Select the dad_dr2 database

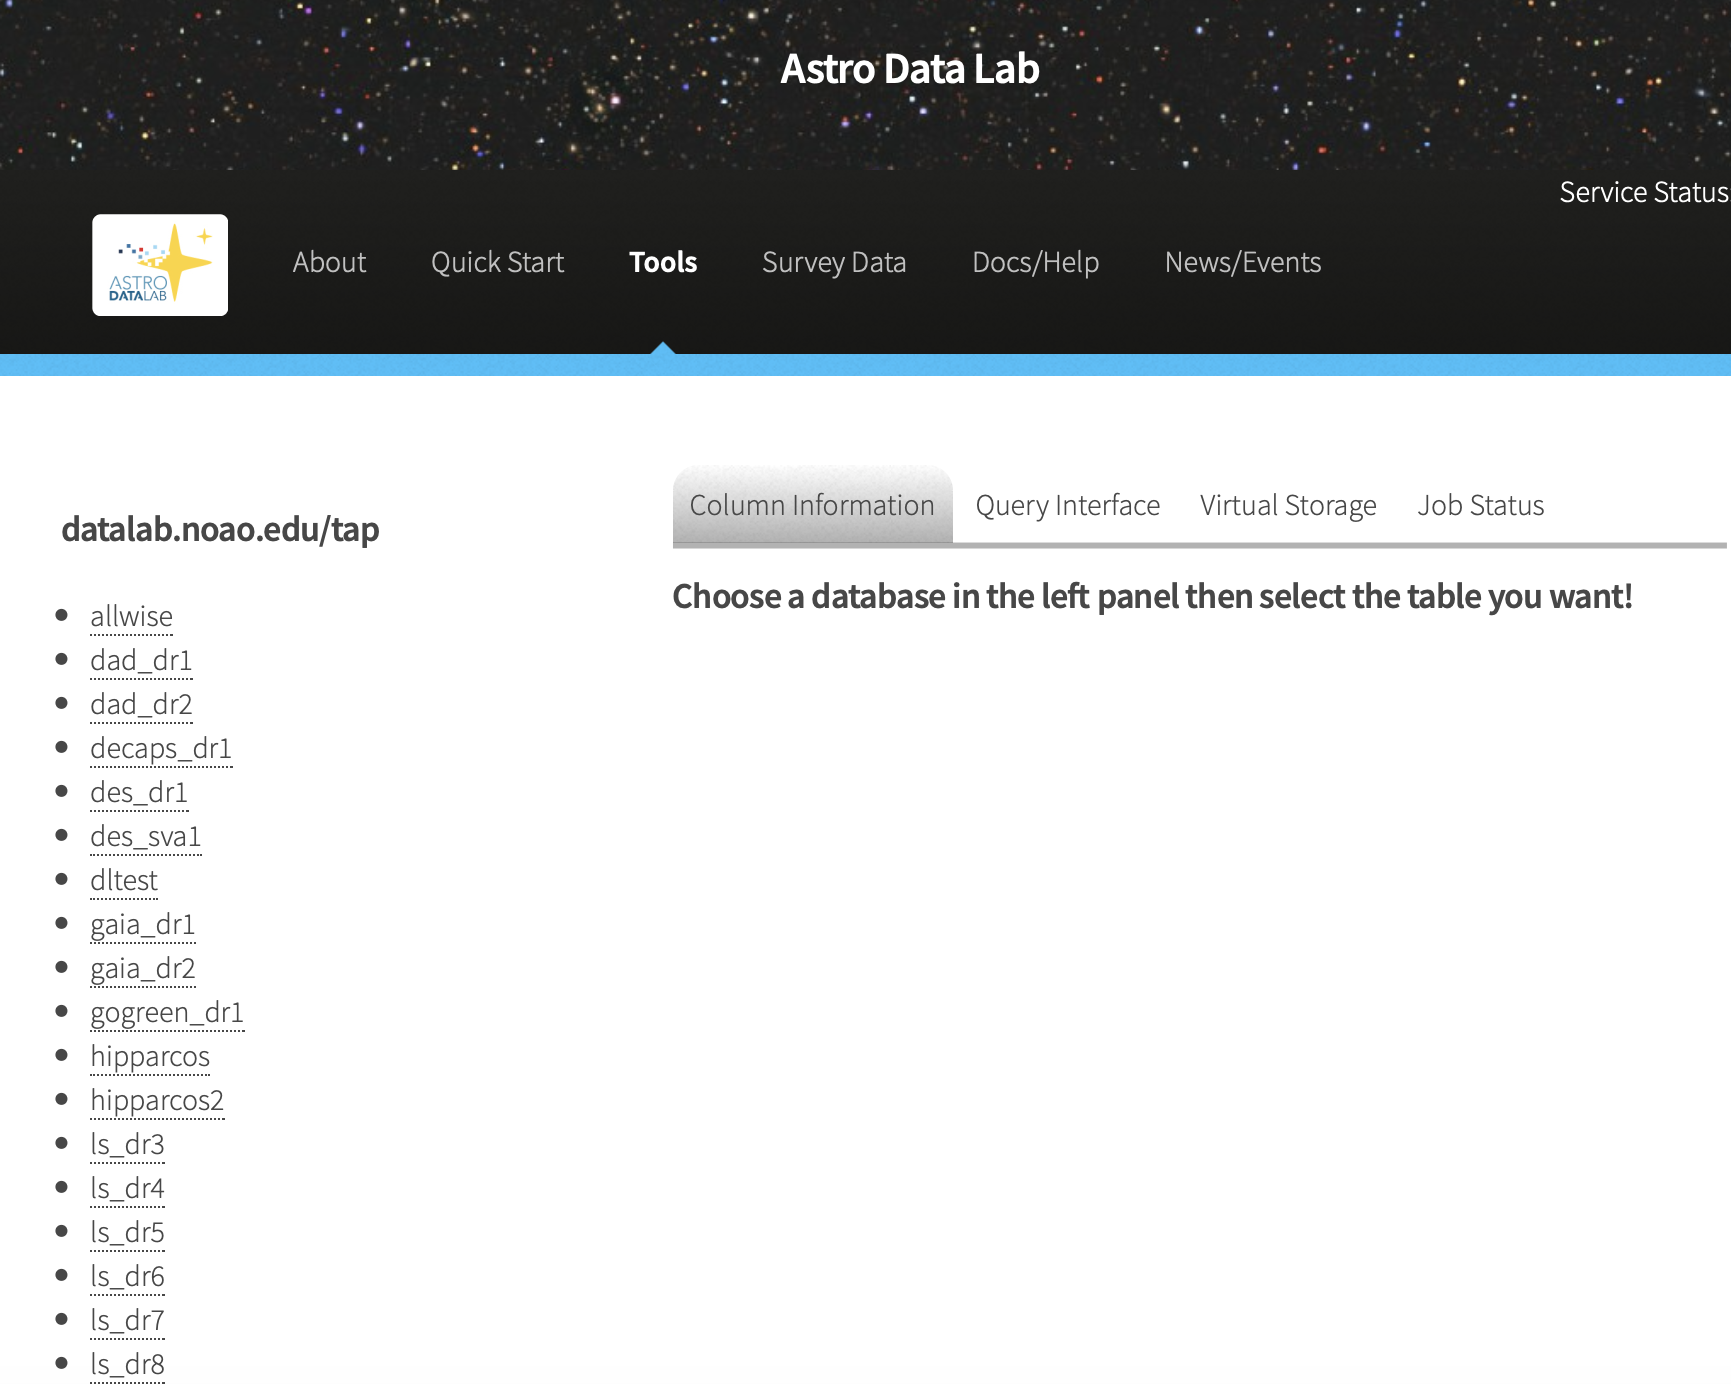point(141,704)
